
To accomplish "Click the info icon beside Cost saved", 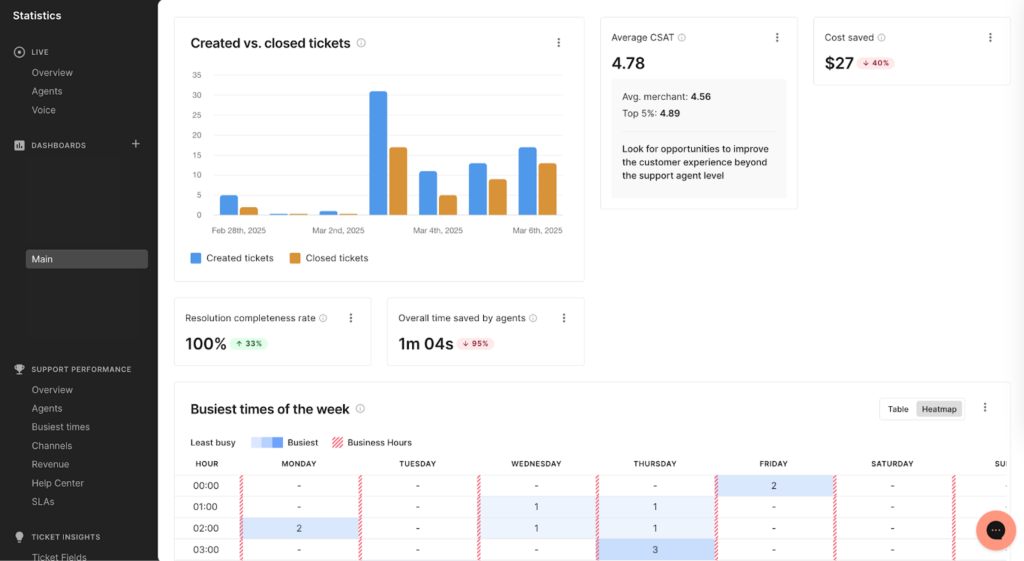I will pyautogui.click(x=881, y=38).
